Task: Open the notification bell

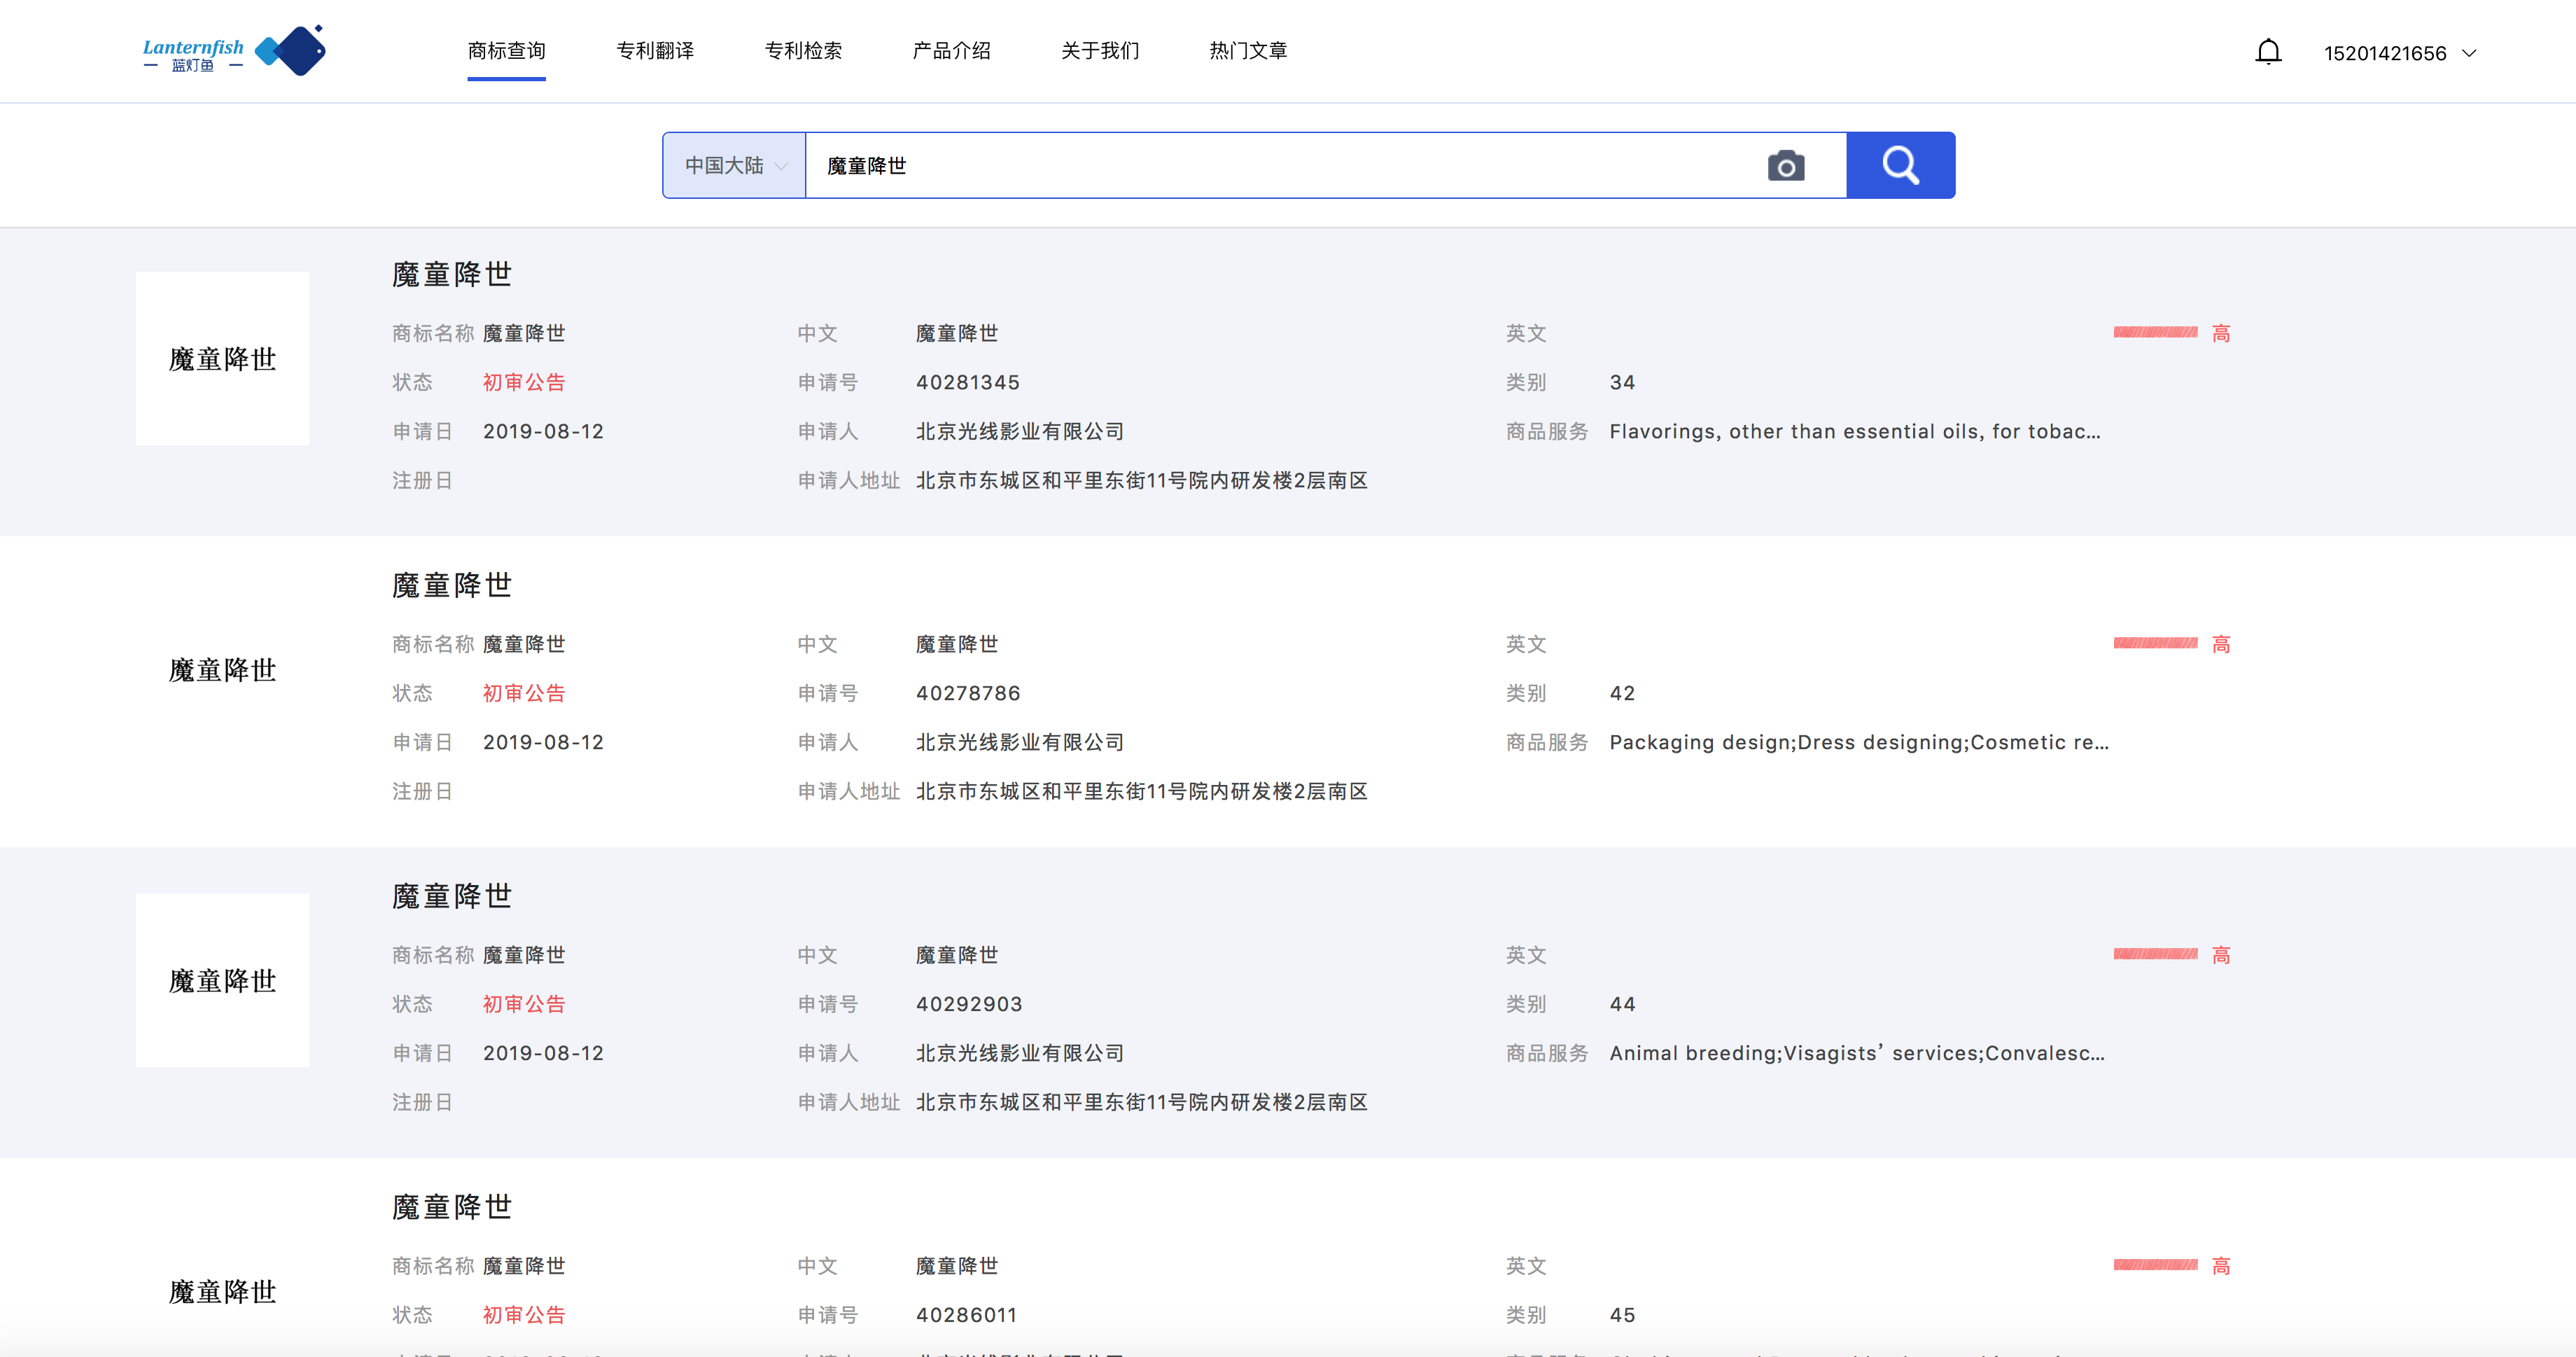Action: pos(2268,52)
